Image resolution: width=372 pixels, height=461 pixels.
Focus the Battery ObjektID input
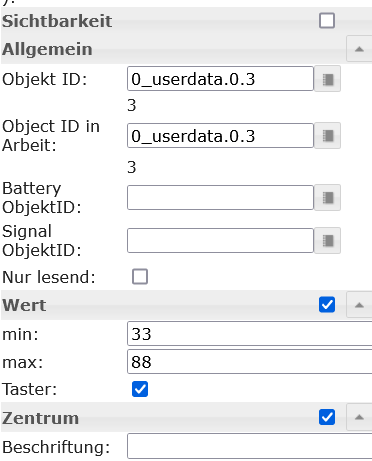220,198
